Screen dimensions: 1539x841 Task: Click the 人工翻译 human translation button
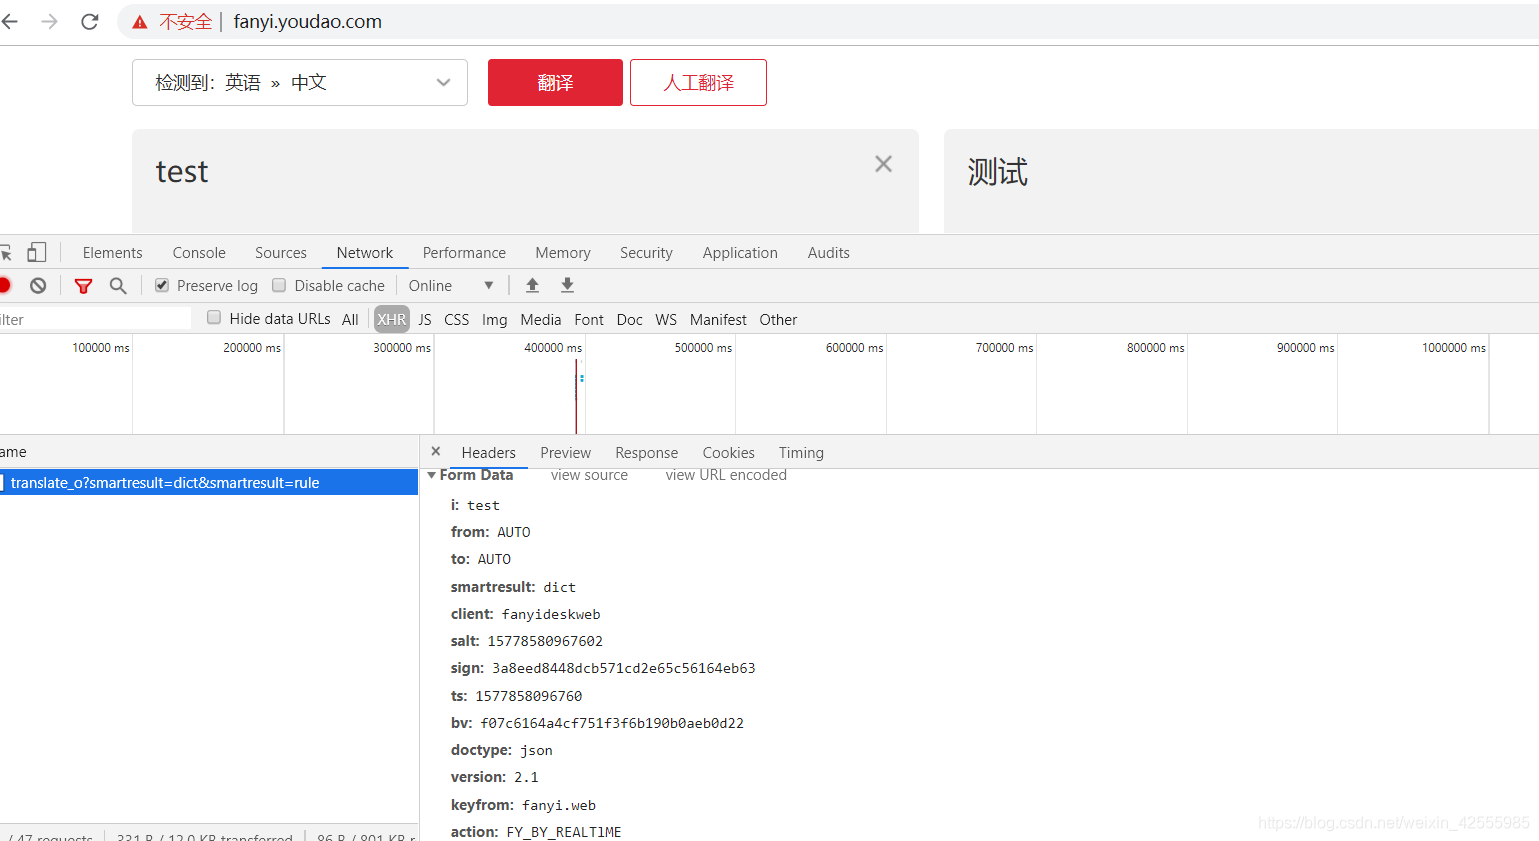(698, 82)
